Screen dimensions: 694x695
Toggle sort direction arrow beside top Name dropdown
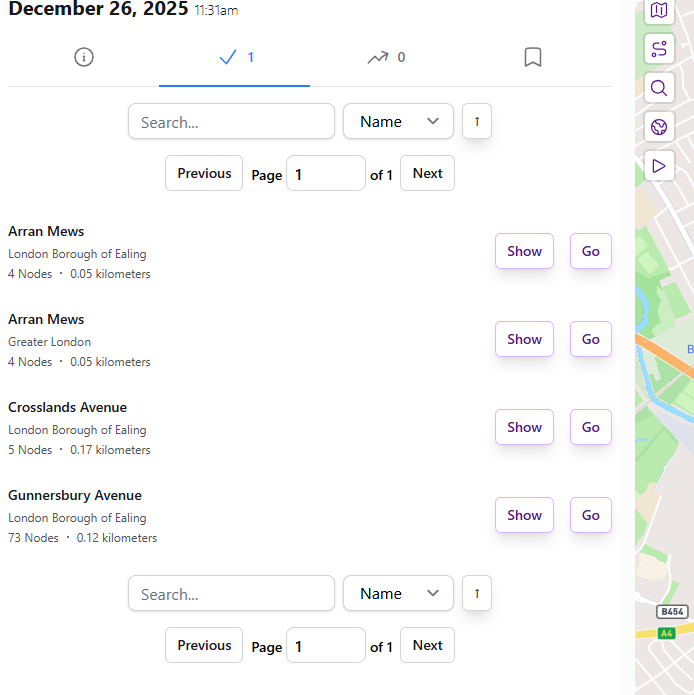(477, 122)
